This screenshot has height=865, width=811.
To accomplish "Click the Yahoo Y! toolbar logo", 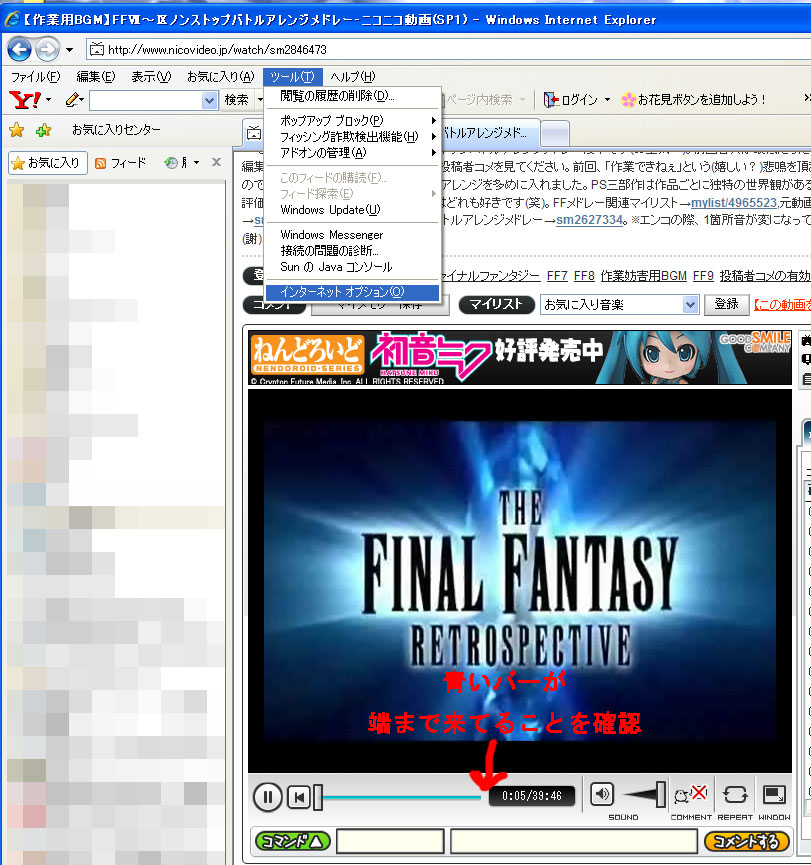I will 25,100.
